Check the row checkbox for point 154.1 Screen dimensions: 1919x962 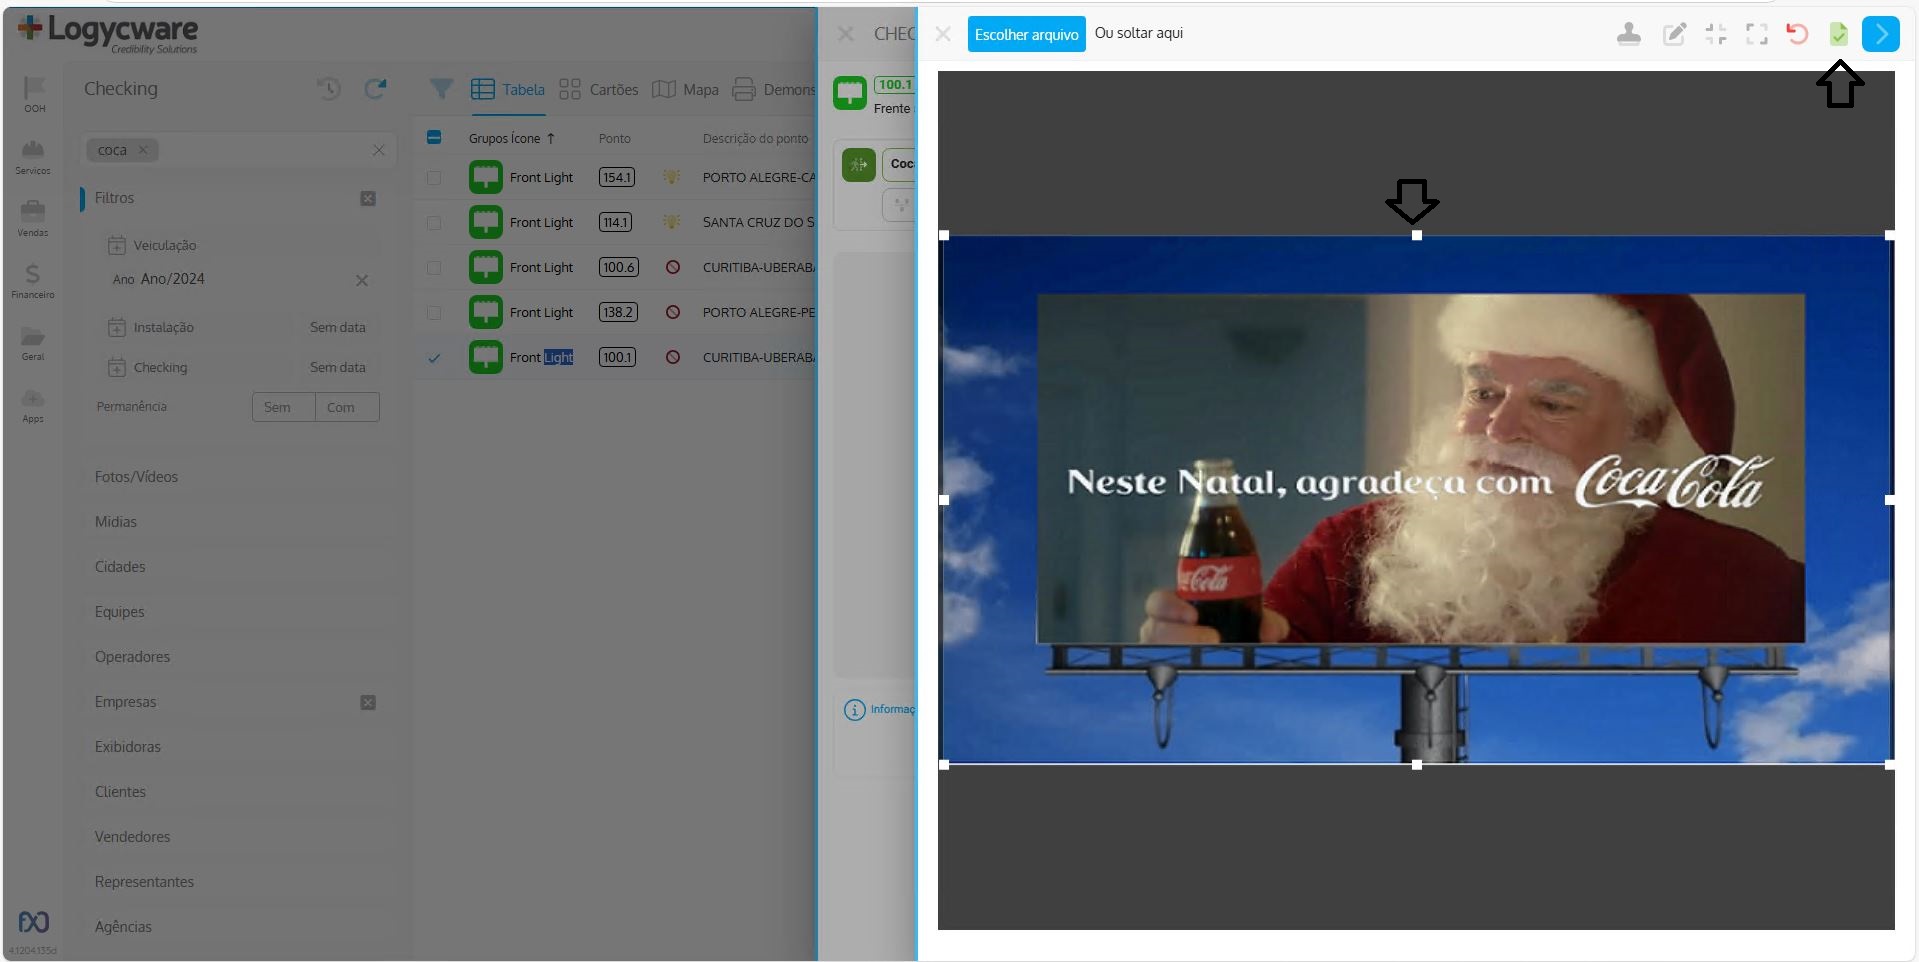434,177
